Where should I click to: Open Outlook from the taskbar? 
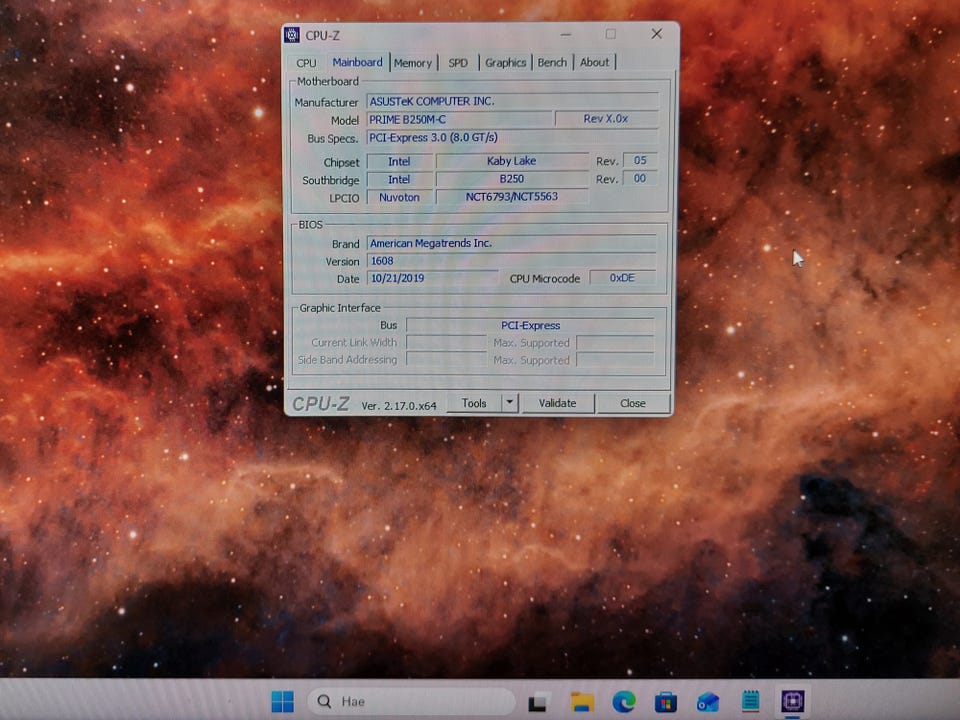click(x=708, y=702)
